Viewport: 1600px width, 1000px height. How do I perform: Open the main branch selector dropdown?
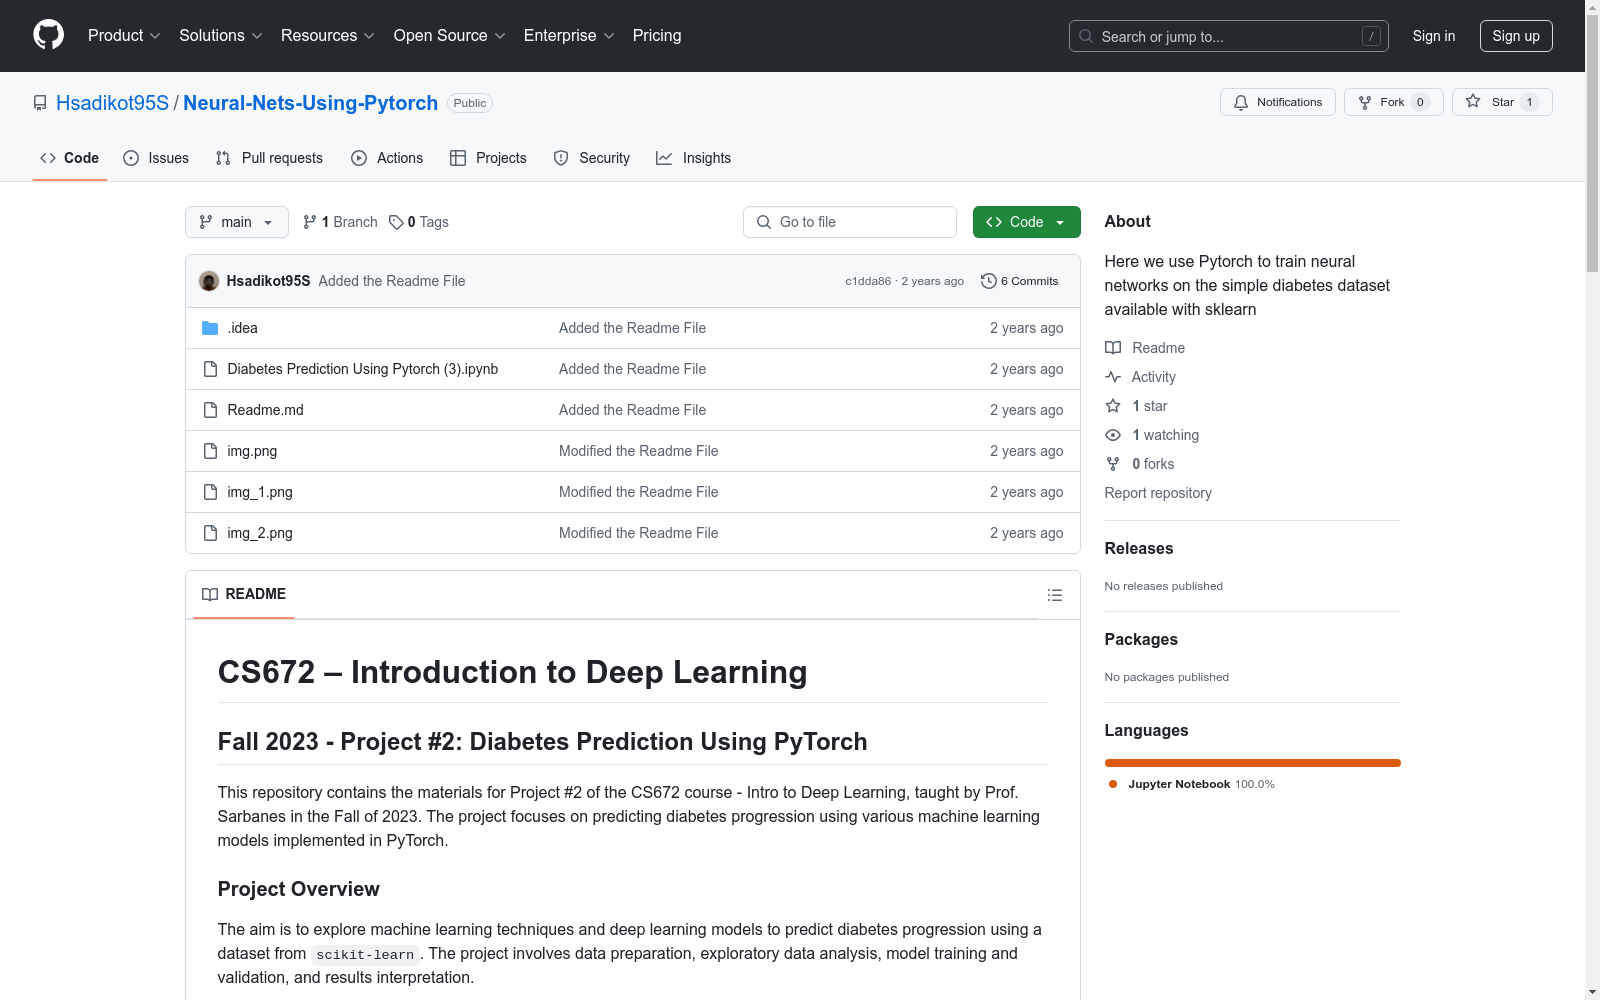tap(237, 222)
